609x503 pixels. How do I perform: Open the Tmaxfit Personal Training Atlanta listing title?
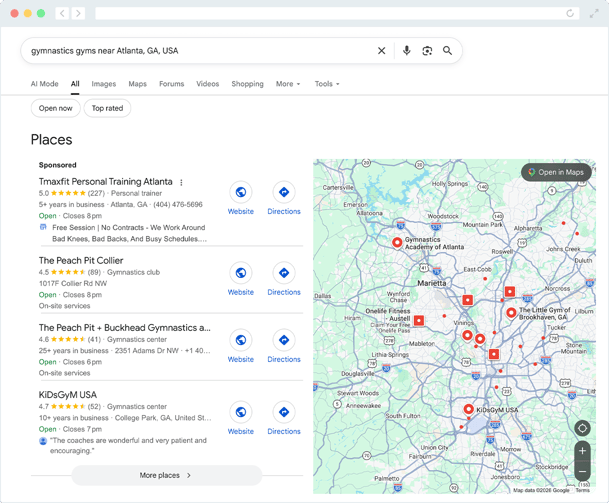[x=105, y=182]
